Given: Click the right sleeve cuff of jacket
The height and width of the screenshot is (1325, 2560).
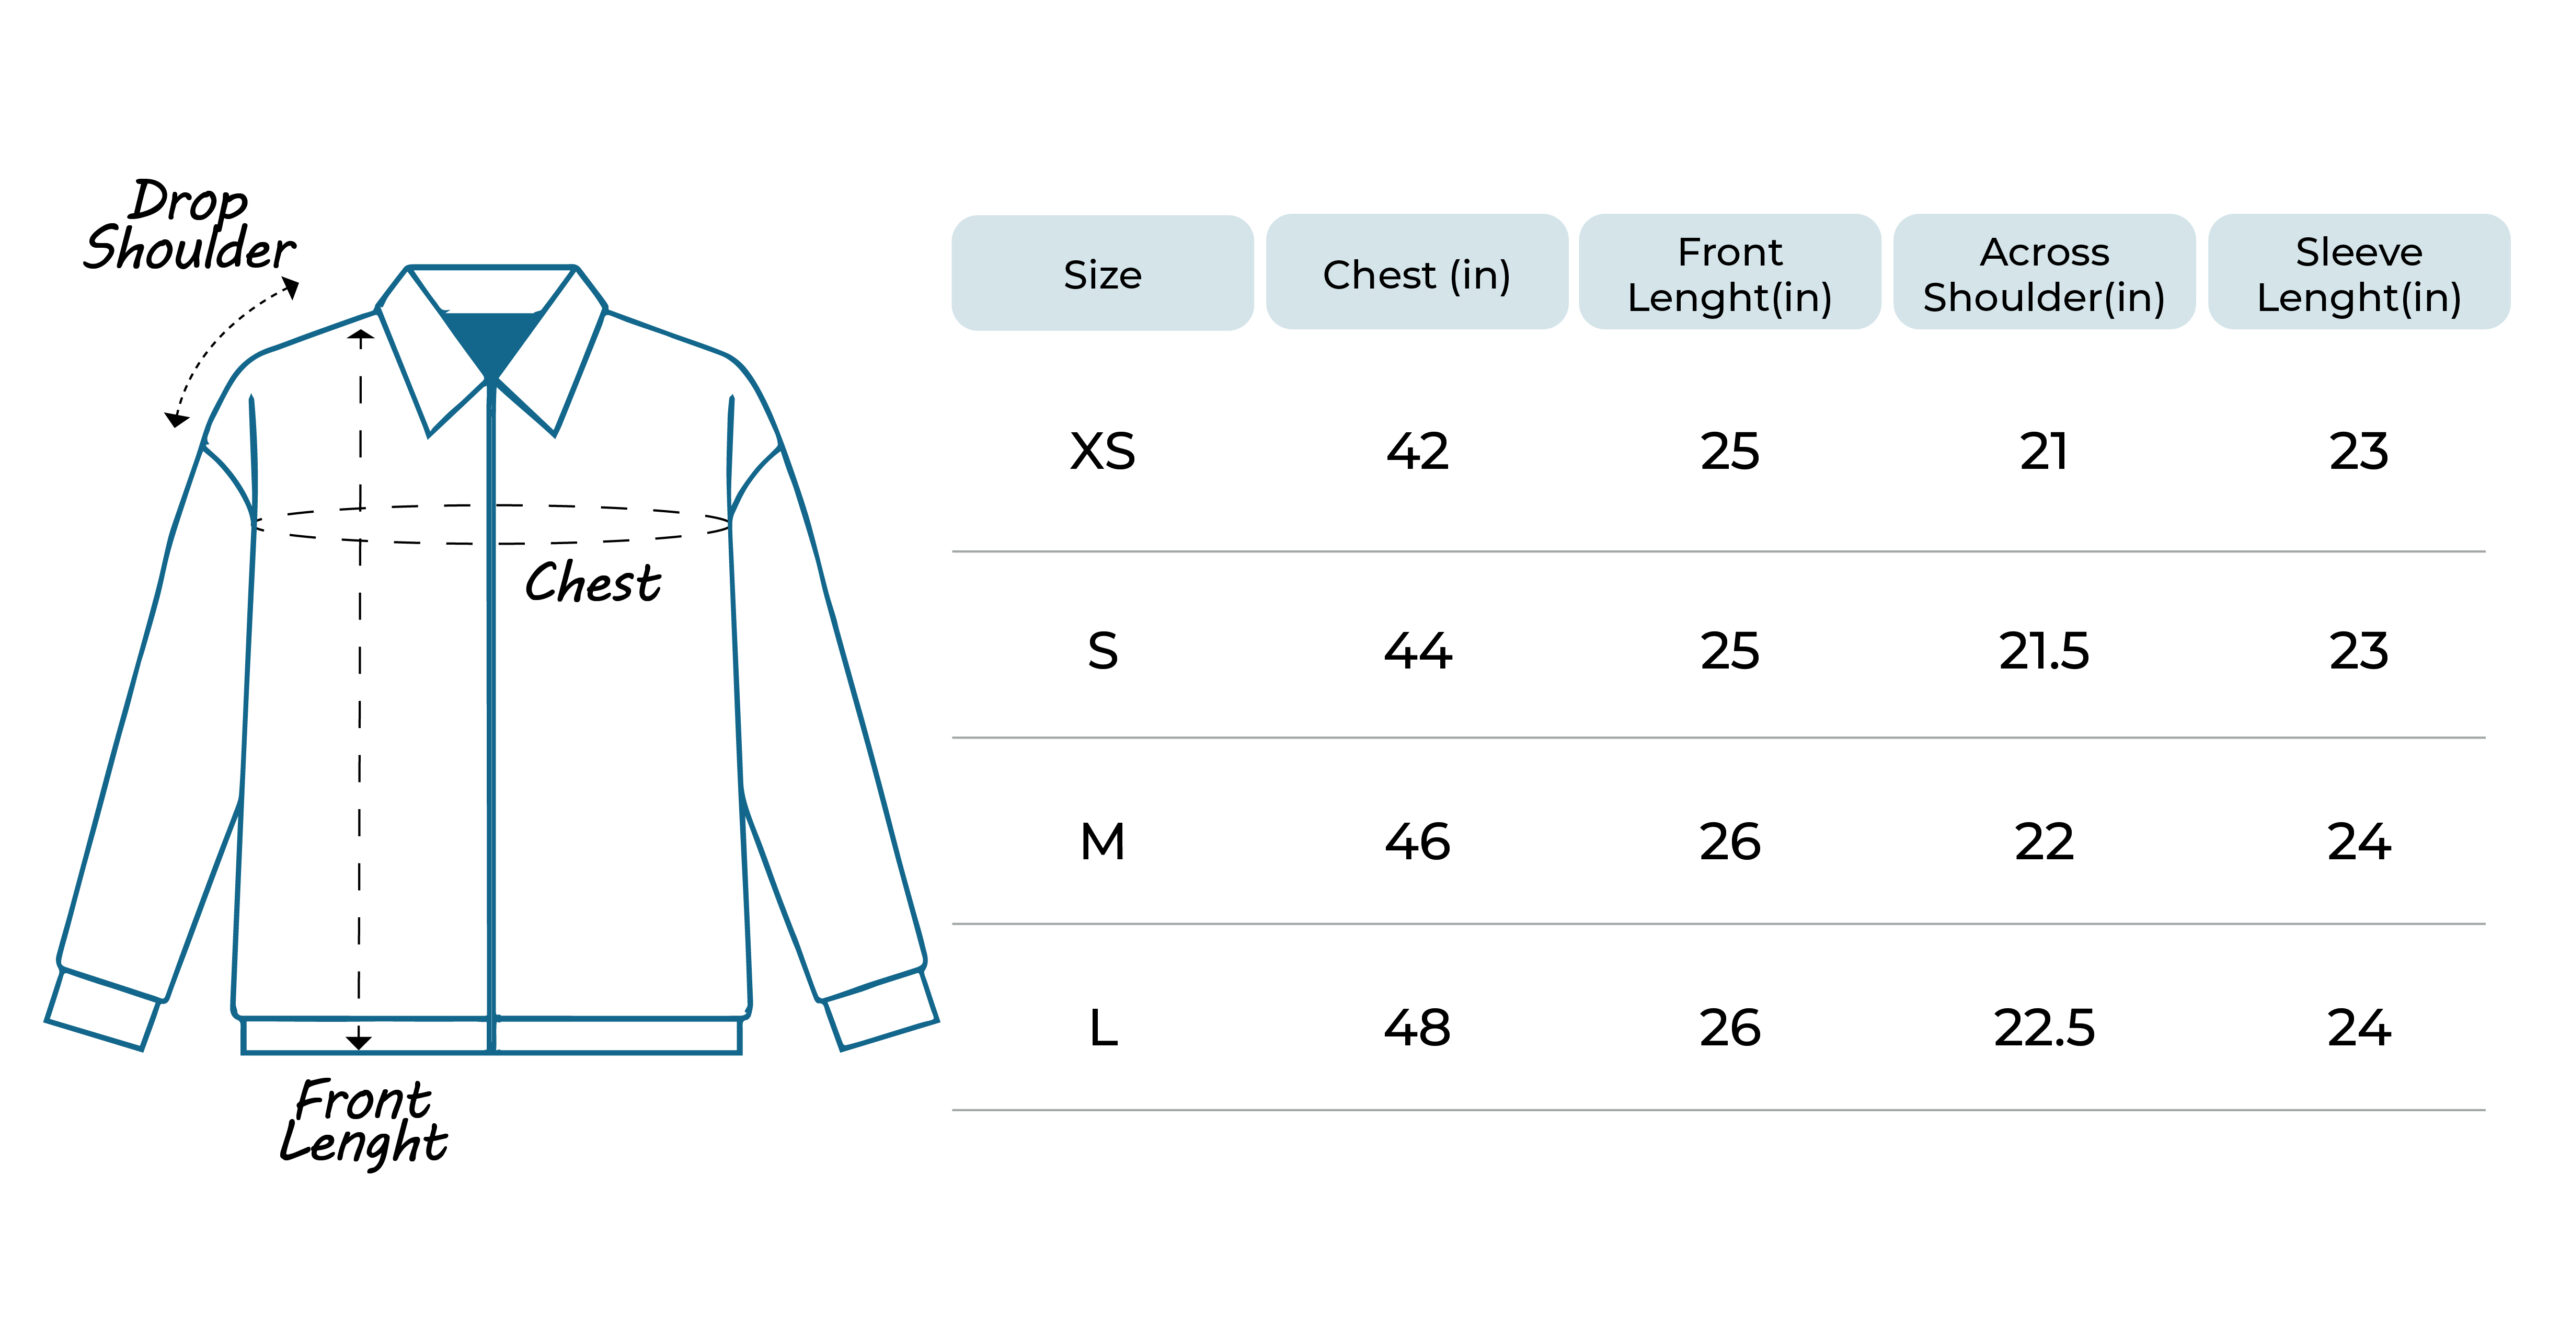Looking at the screenshot, I should (881, 1008).
